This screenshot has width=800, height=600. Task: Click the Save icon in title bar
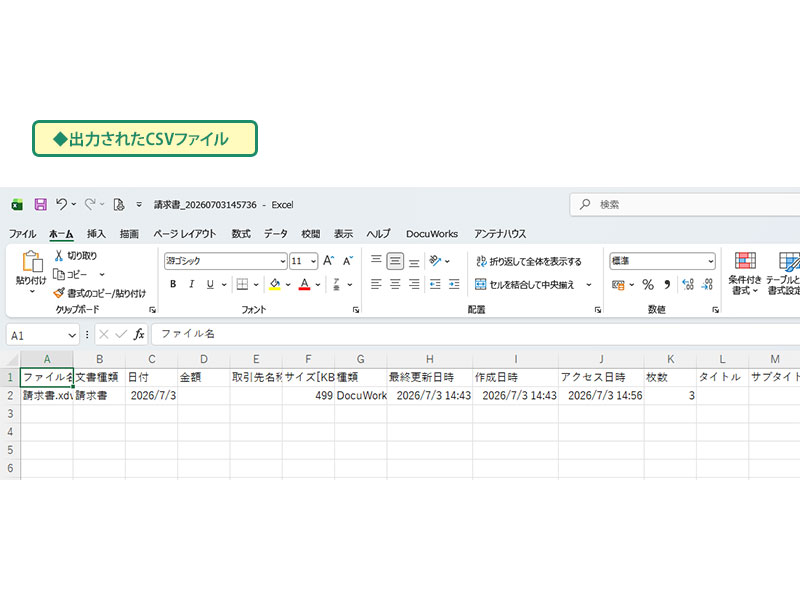click(x=40, y=205)
